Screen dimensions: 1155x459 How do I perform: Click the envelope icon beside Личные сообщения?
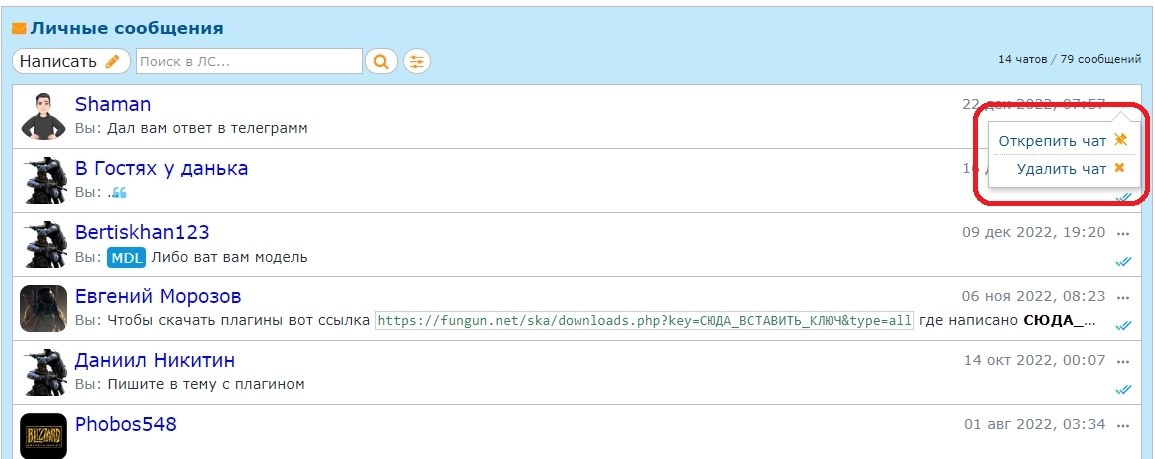click(19, 29)
